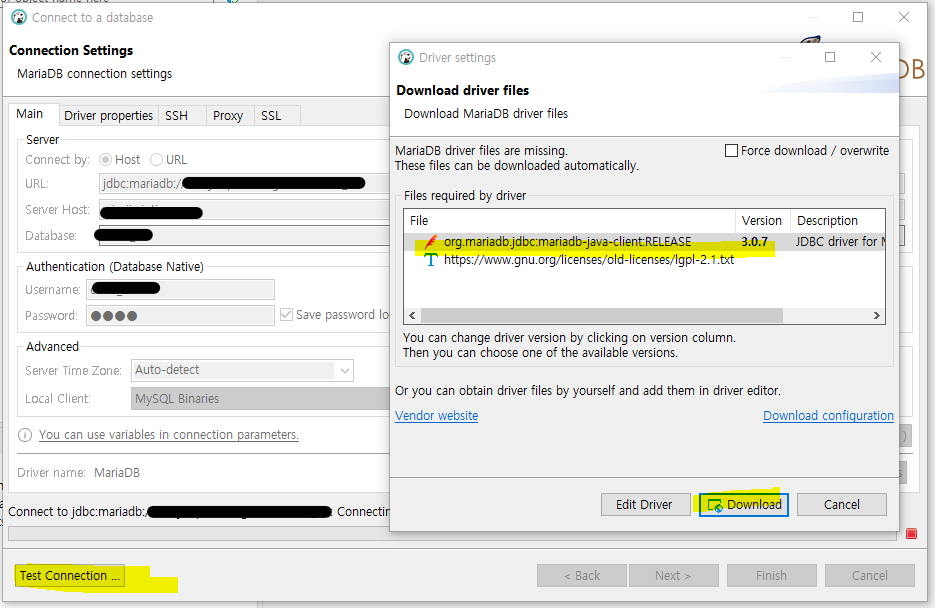
Task: Maximize the Driver settings window
Action: 829,57
